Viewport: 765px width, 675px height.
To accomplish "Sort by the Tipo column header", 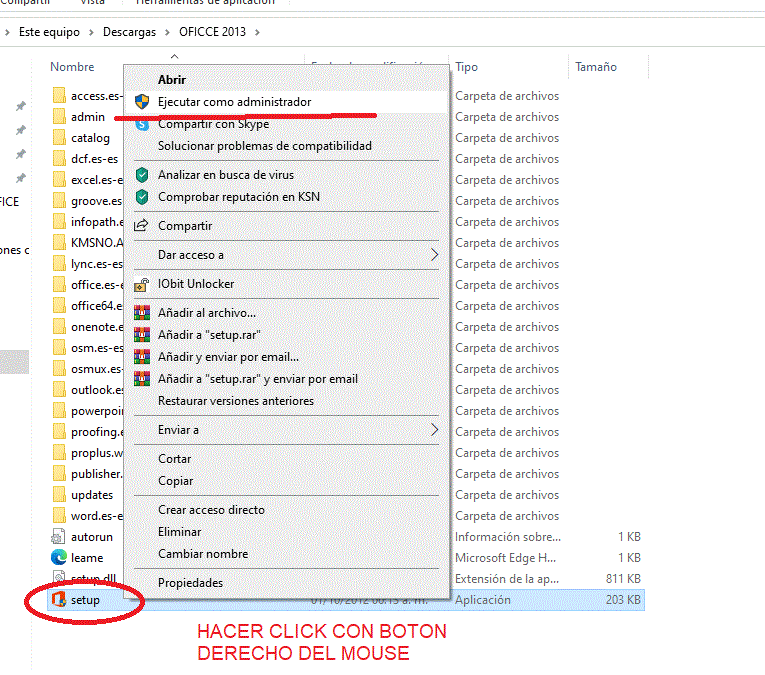I will tap(467, 67).
